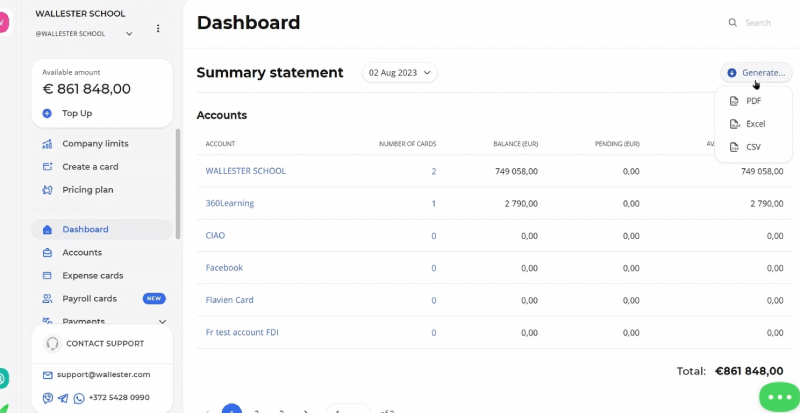Choose CSV from the Generate menu
This screenshot has height=413, width=800.
pos(753,147)
